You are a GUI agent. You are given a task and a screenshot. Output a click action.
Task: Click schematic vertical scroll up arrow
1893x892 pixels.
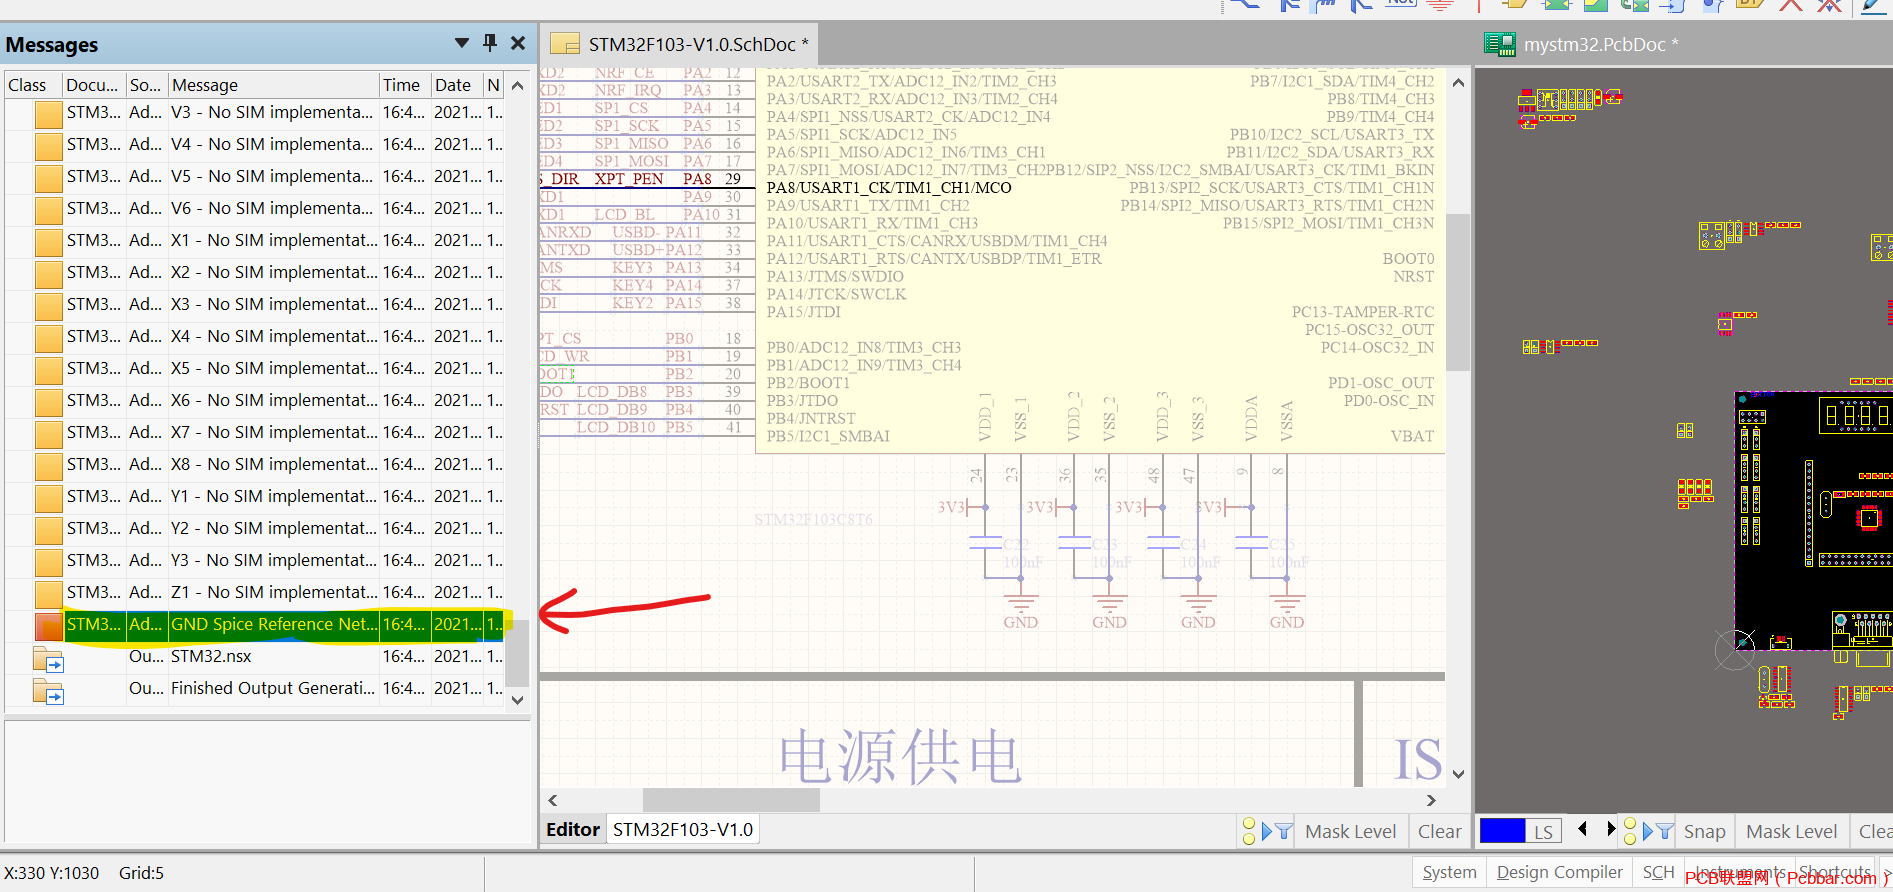click(x=1458, y=83)
